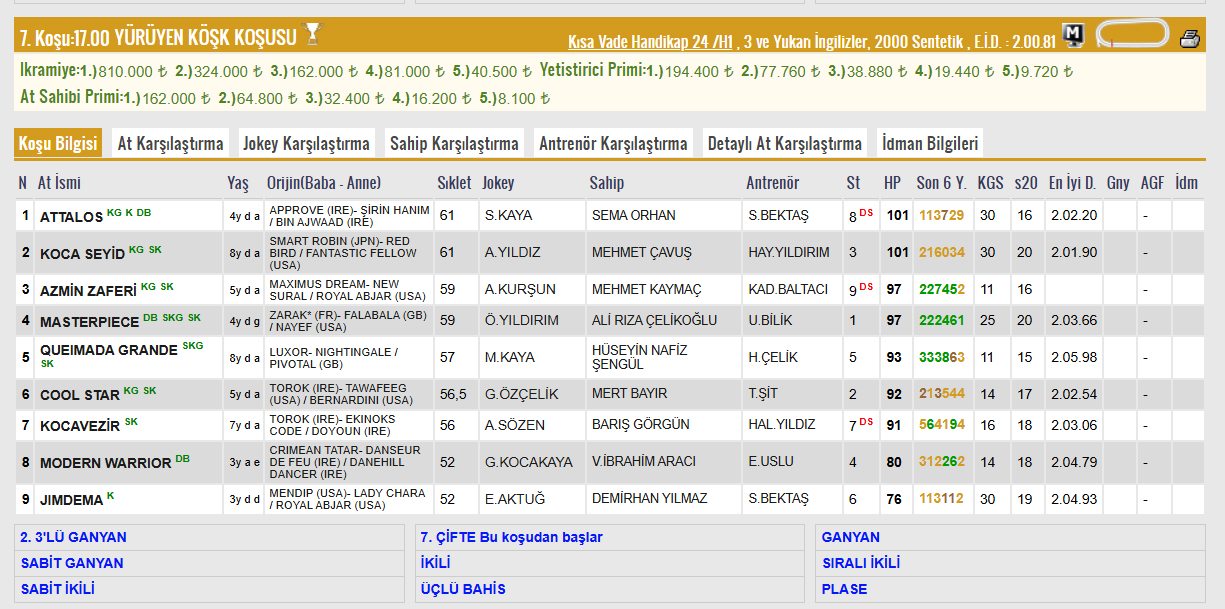
Task: Show the Detaylı At Karşılaştırma tab
Action: [784, 143]
